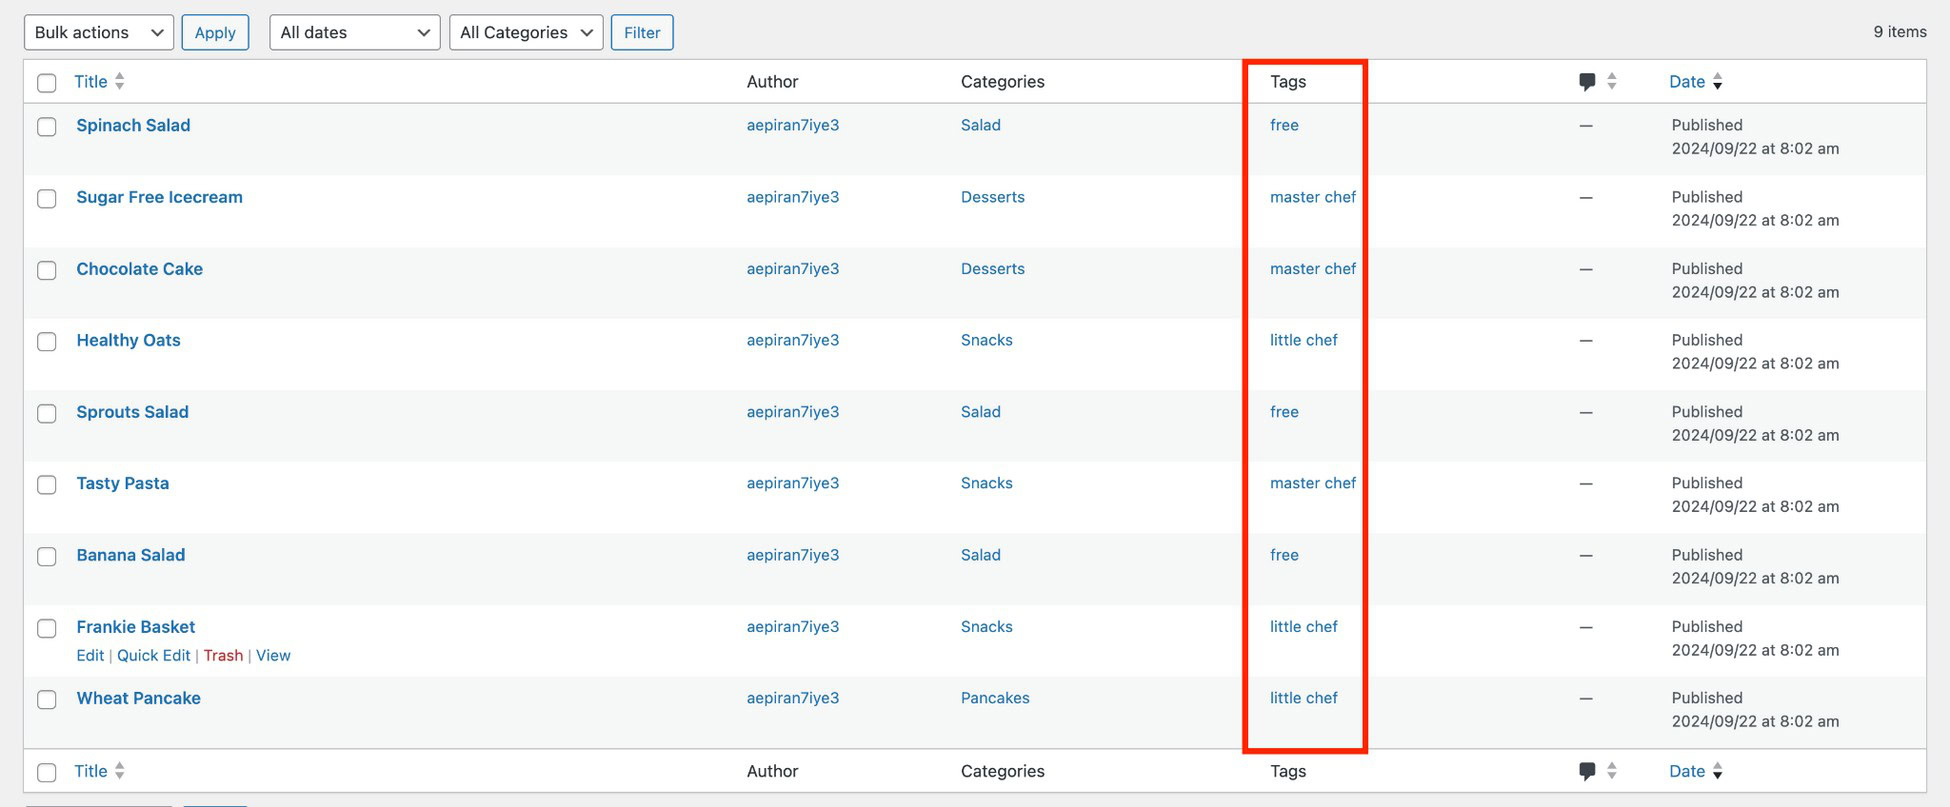
Task: Click the Filter button
Action: tap(642, 32)
